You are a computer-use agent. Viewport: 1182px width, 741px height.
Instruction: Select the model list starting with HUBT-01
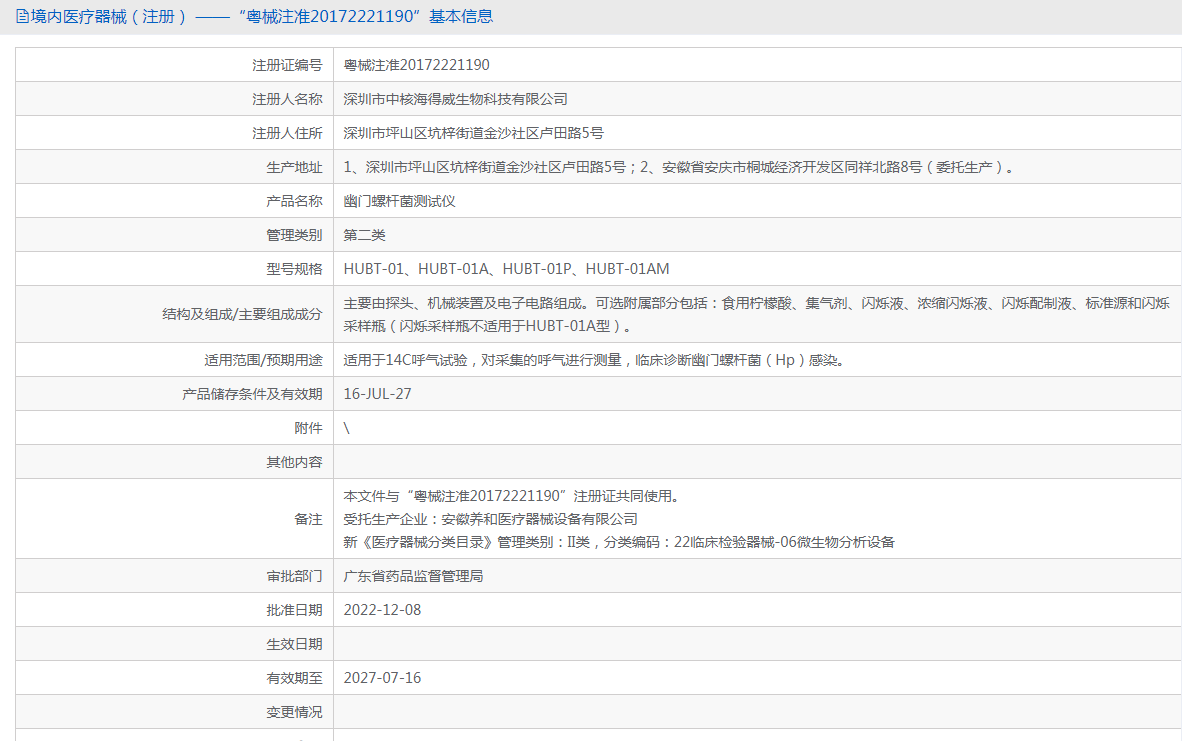507,269
